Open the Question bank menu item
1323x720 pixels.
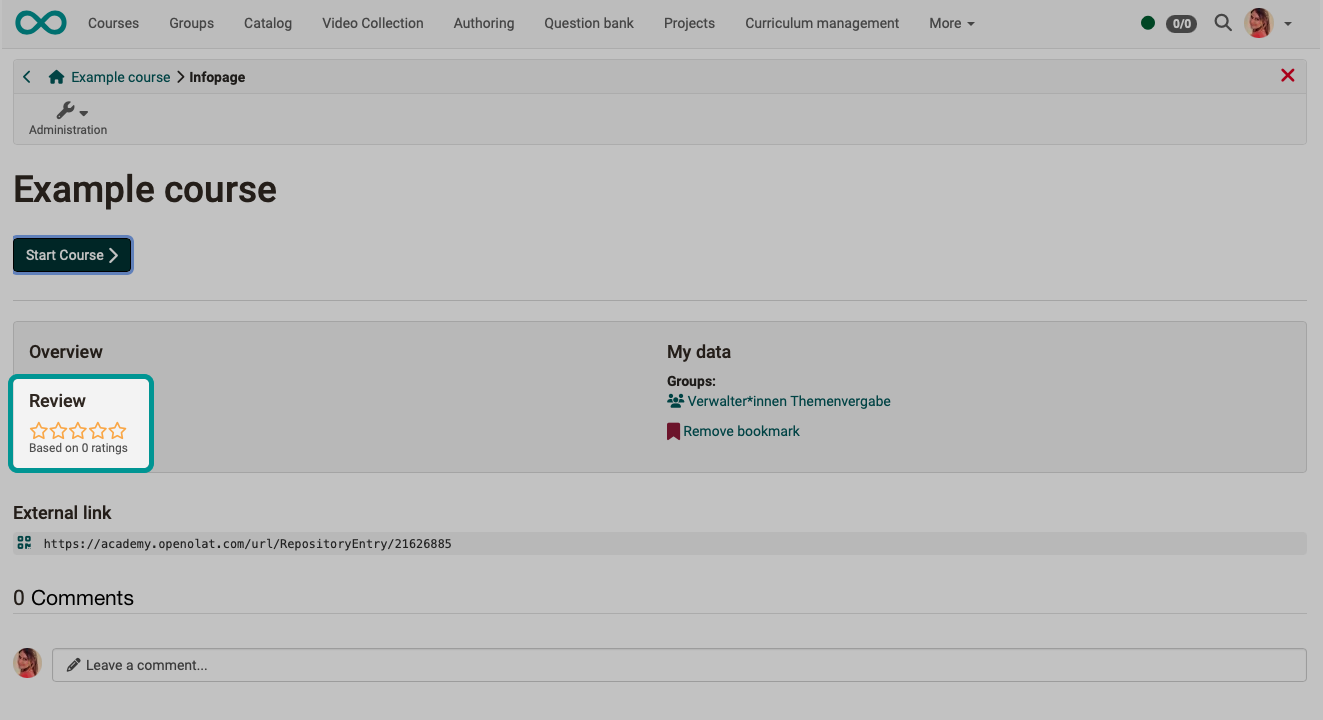(588, 23)
